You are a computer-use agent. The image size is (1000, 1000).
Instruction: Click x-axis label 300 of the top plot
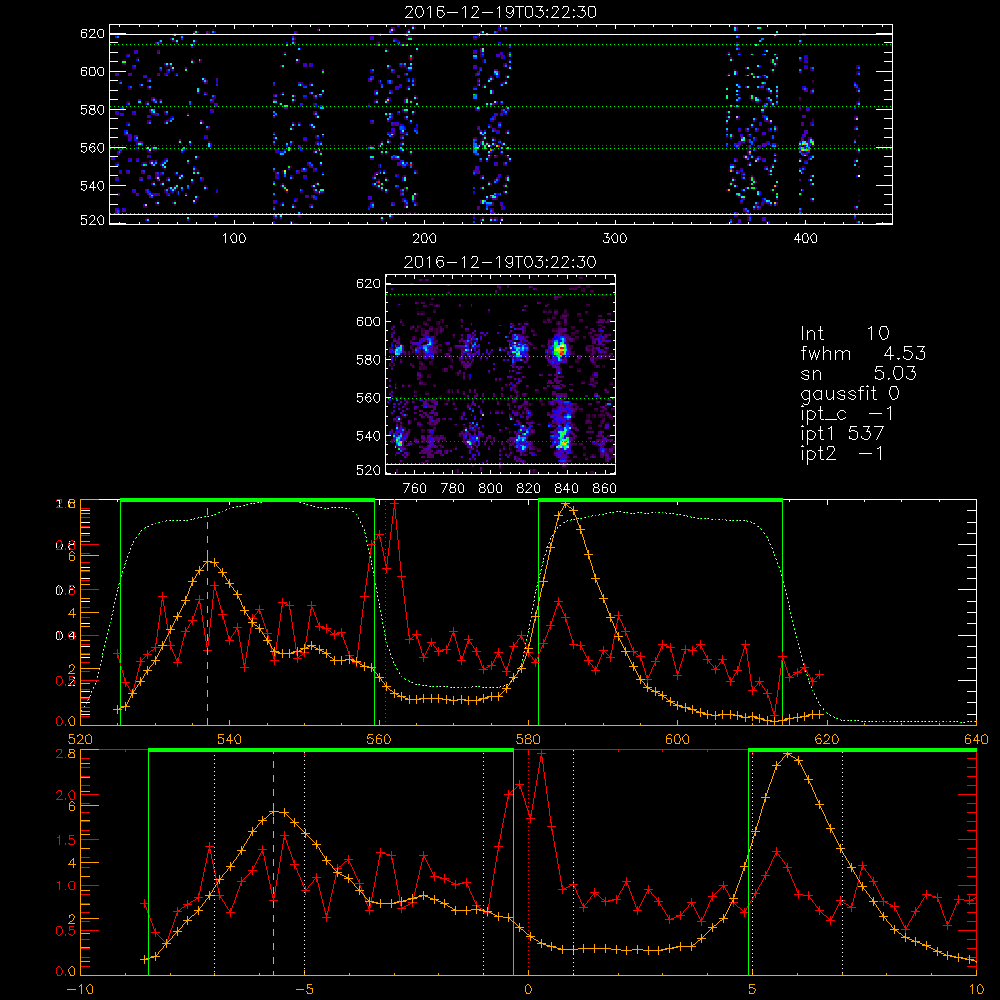615,239
